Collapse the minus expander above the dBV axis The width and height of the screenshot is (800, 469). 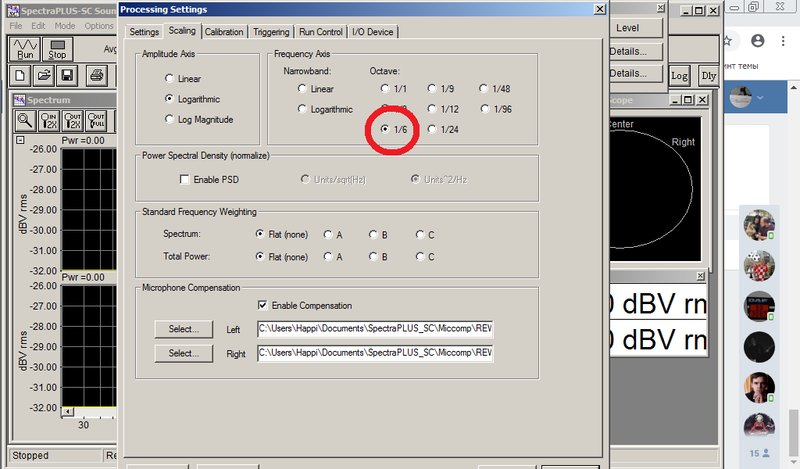[20, 140]
